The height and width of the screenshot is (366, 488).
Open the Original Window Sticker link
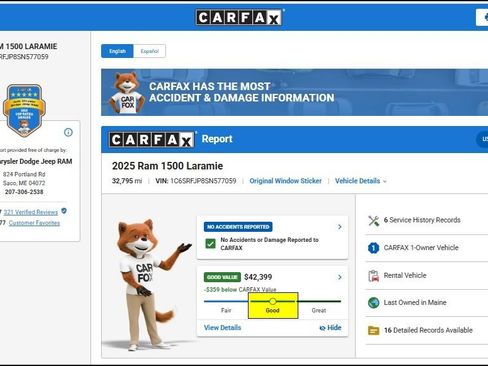(x=286, y=181)
